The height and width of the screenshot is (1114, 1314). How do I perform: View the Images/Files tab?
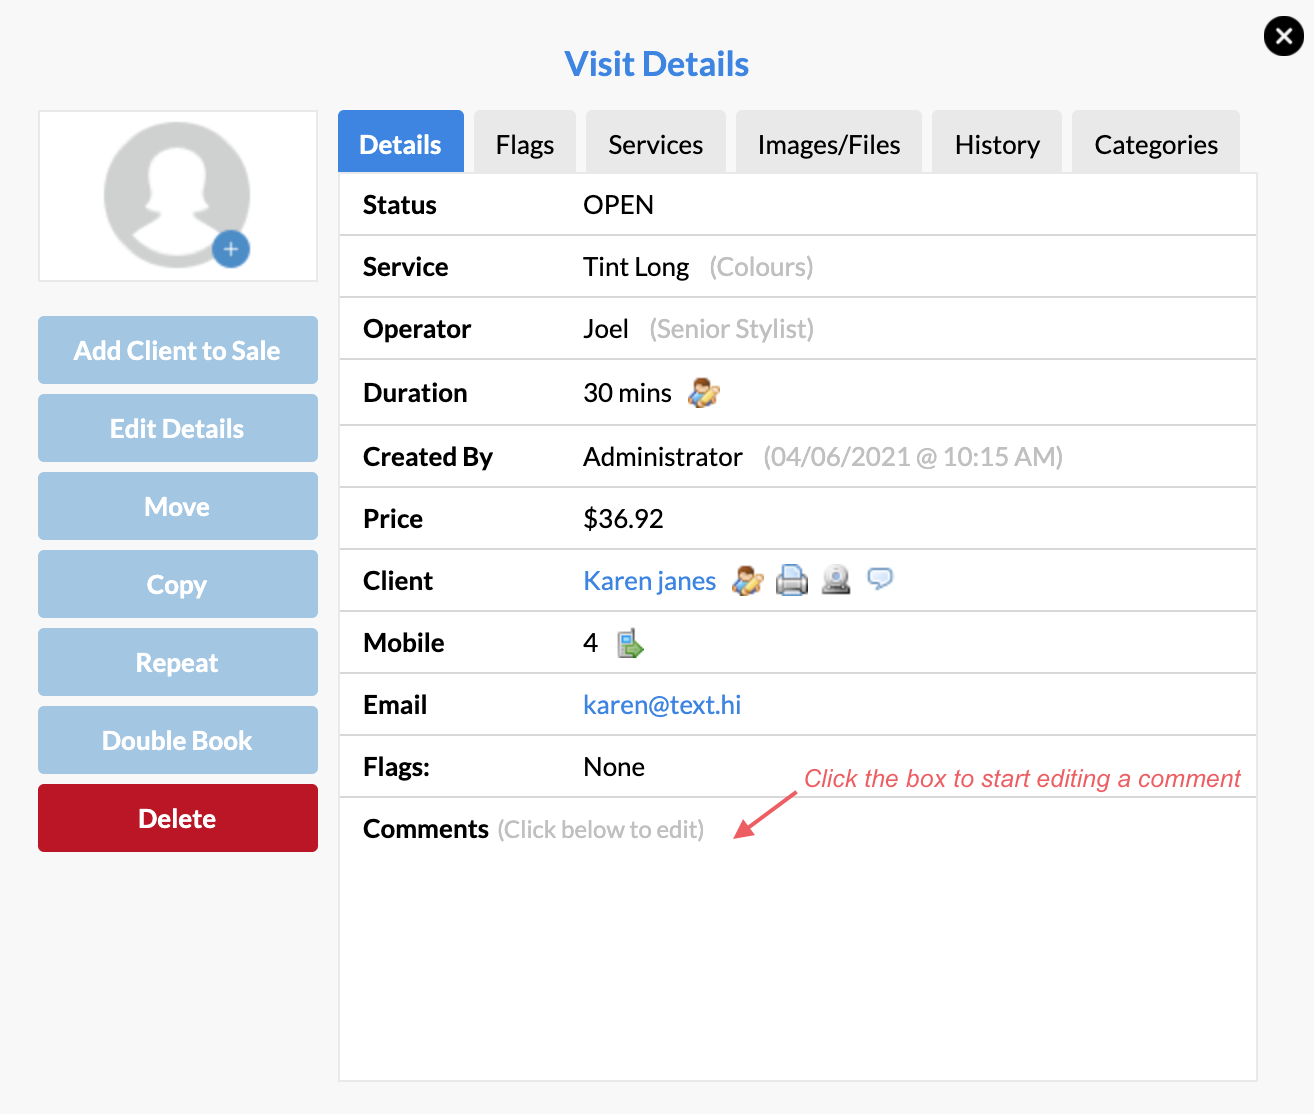[828, 144]
